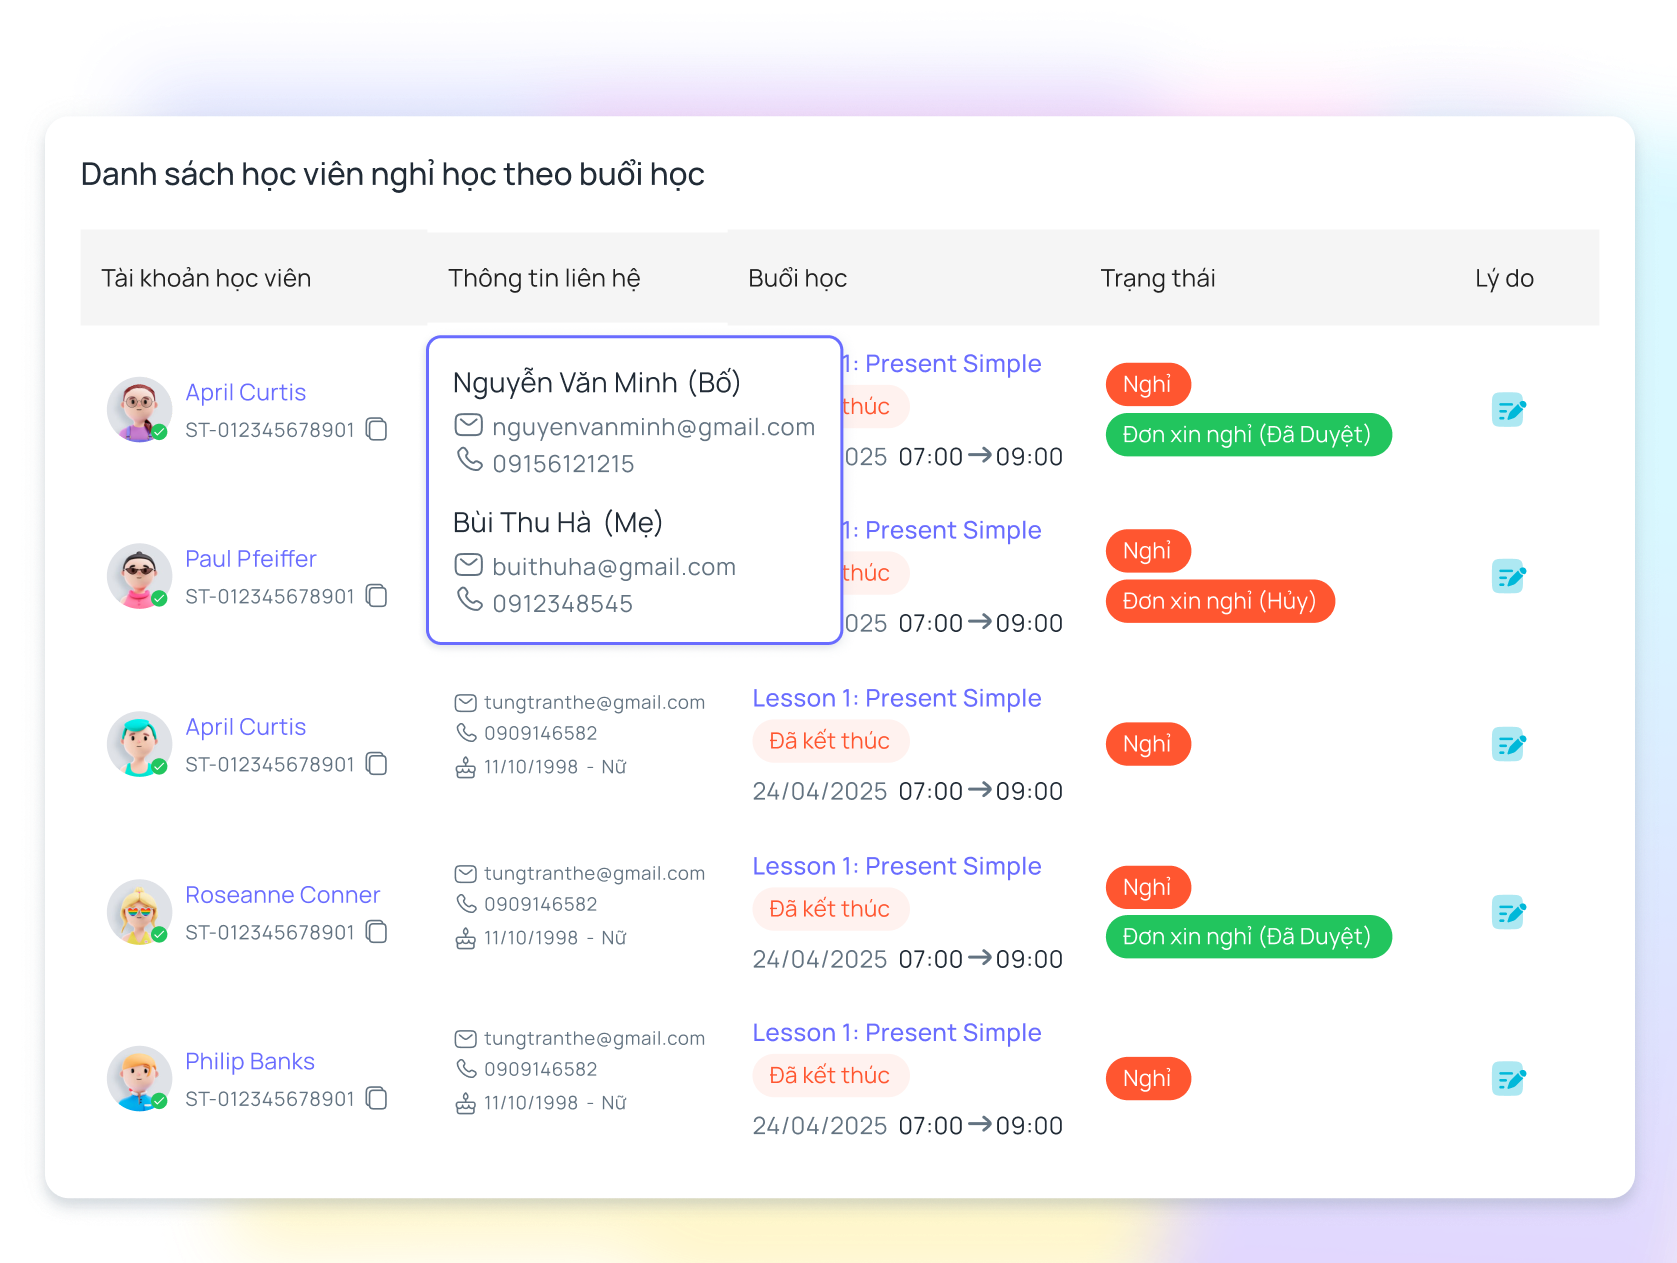The image size is (1677, 1263).
Task: Open Paul Pfeiffer's student profile link
Action: click(250, 559)
